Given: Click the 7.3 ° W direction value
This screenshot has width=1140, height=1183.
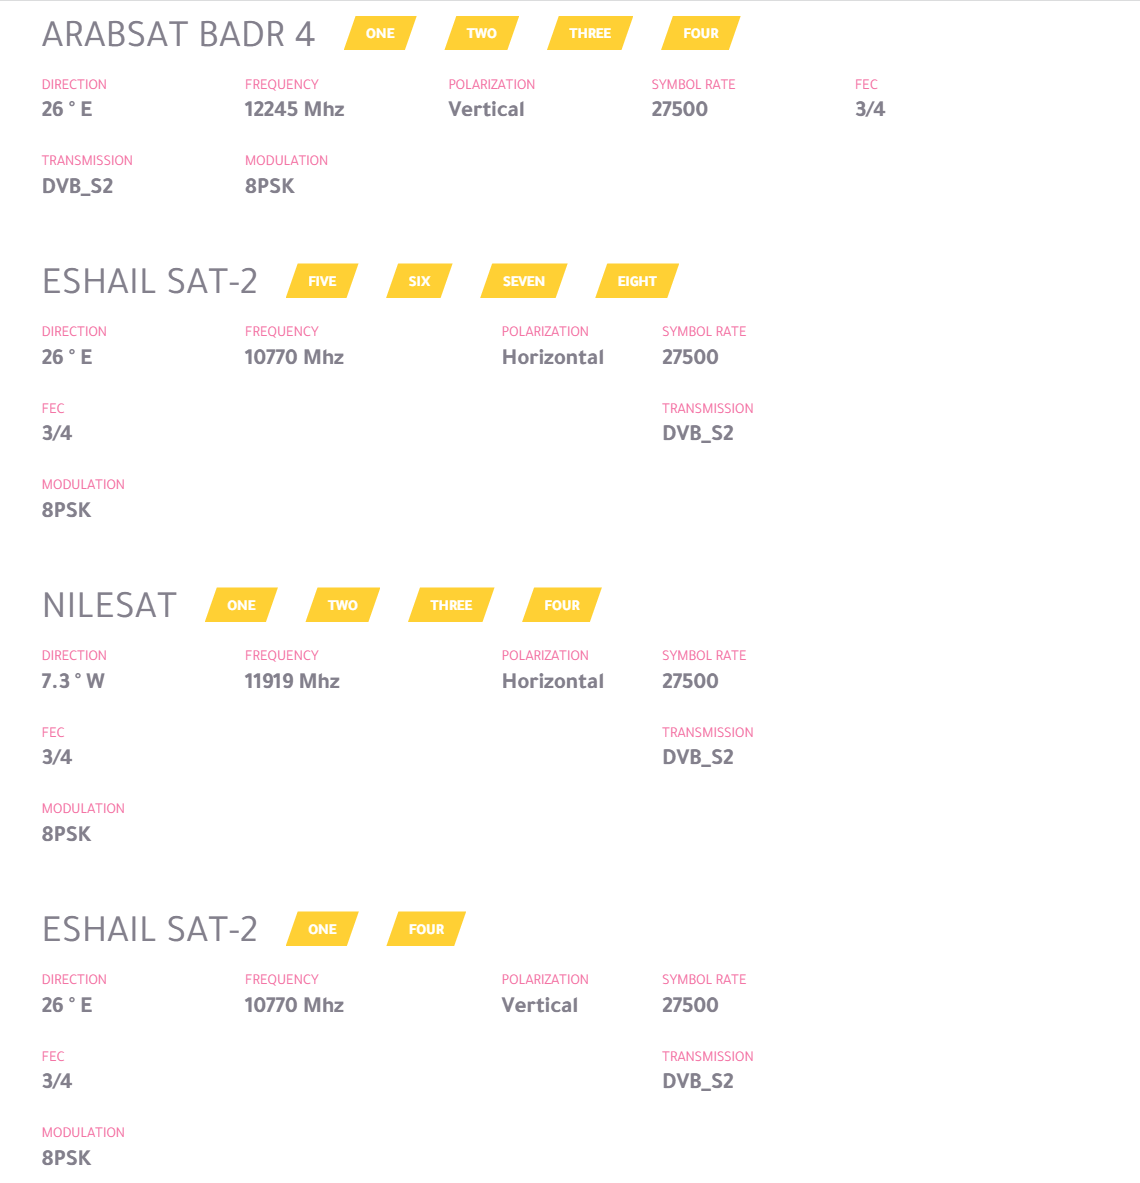Looking at the screenshot, I should point(73,681).
